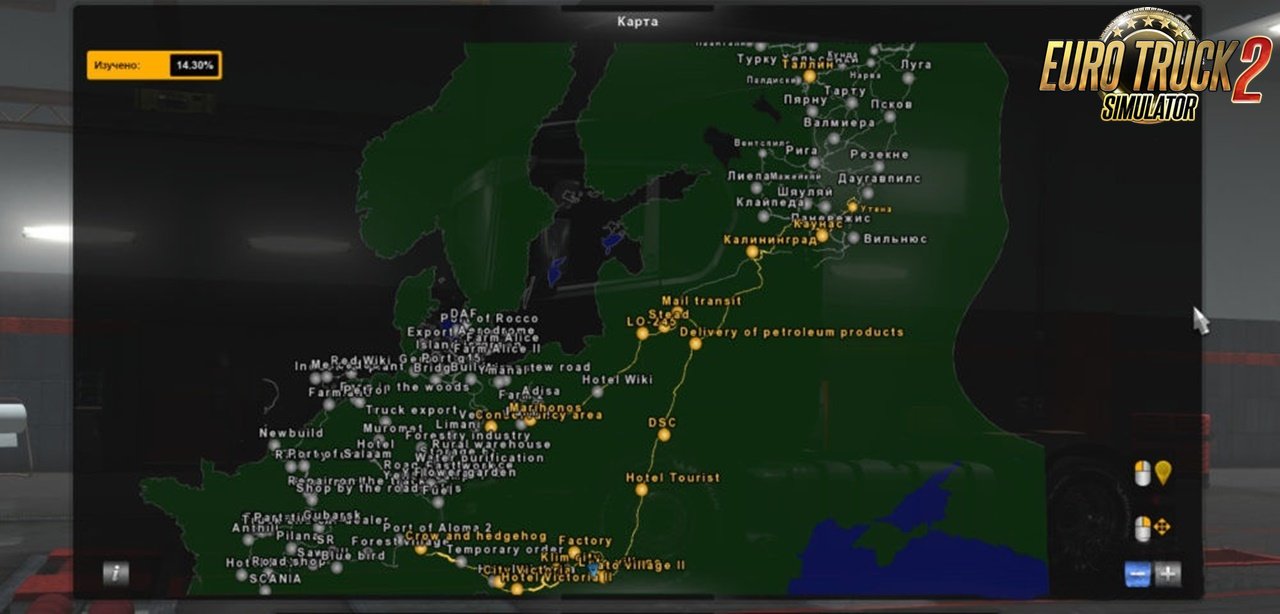Click the Изучено 14.30% explored indicator
Screen dimensions: 1280x614
(154, 65)
